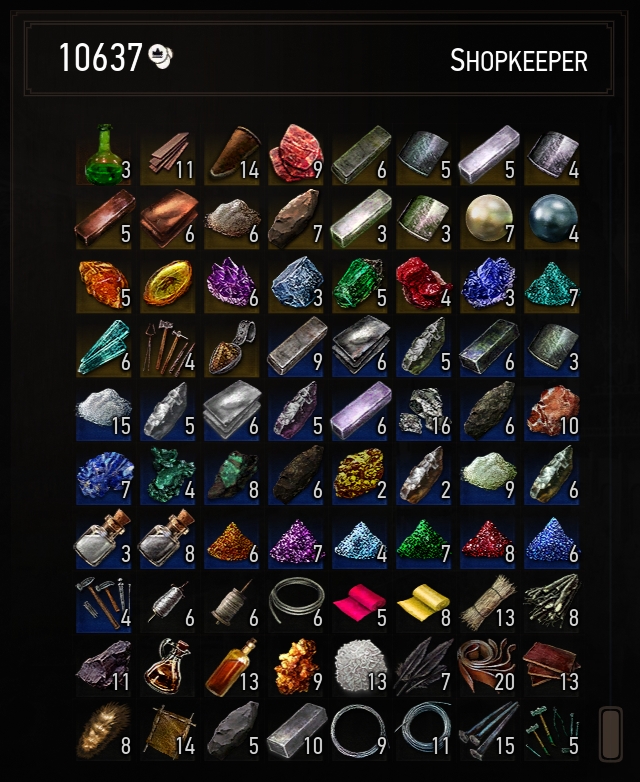Select the white powder pile, quantity 15
Viewport: 640px width, 782px height.
click(x=104, y=411)
